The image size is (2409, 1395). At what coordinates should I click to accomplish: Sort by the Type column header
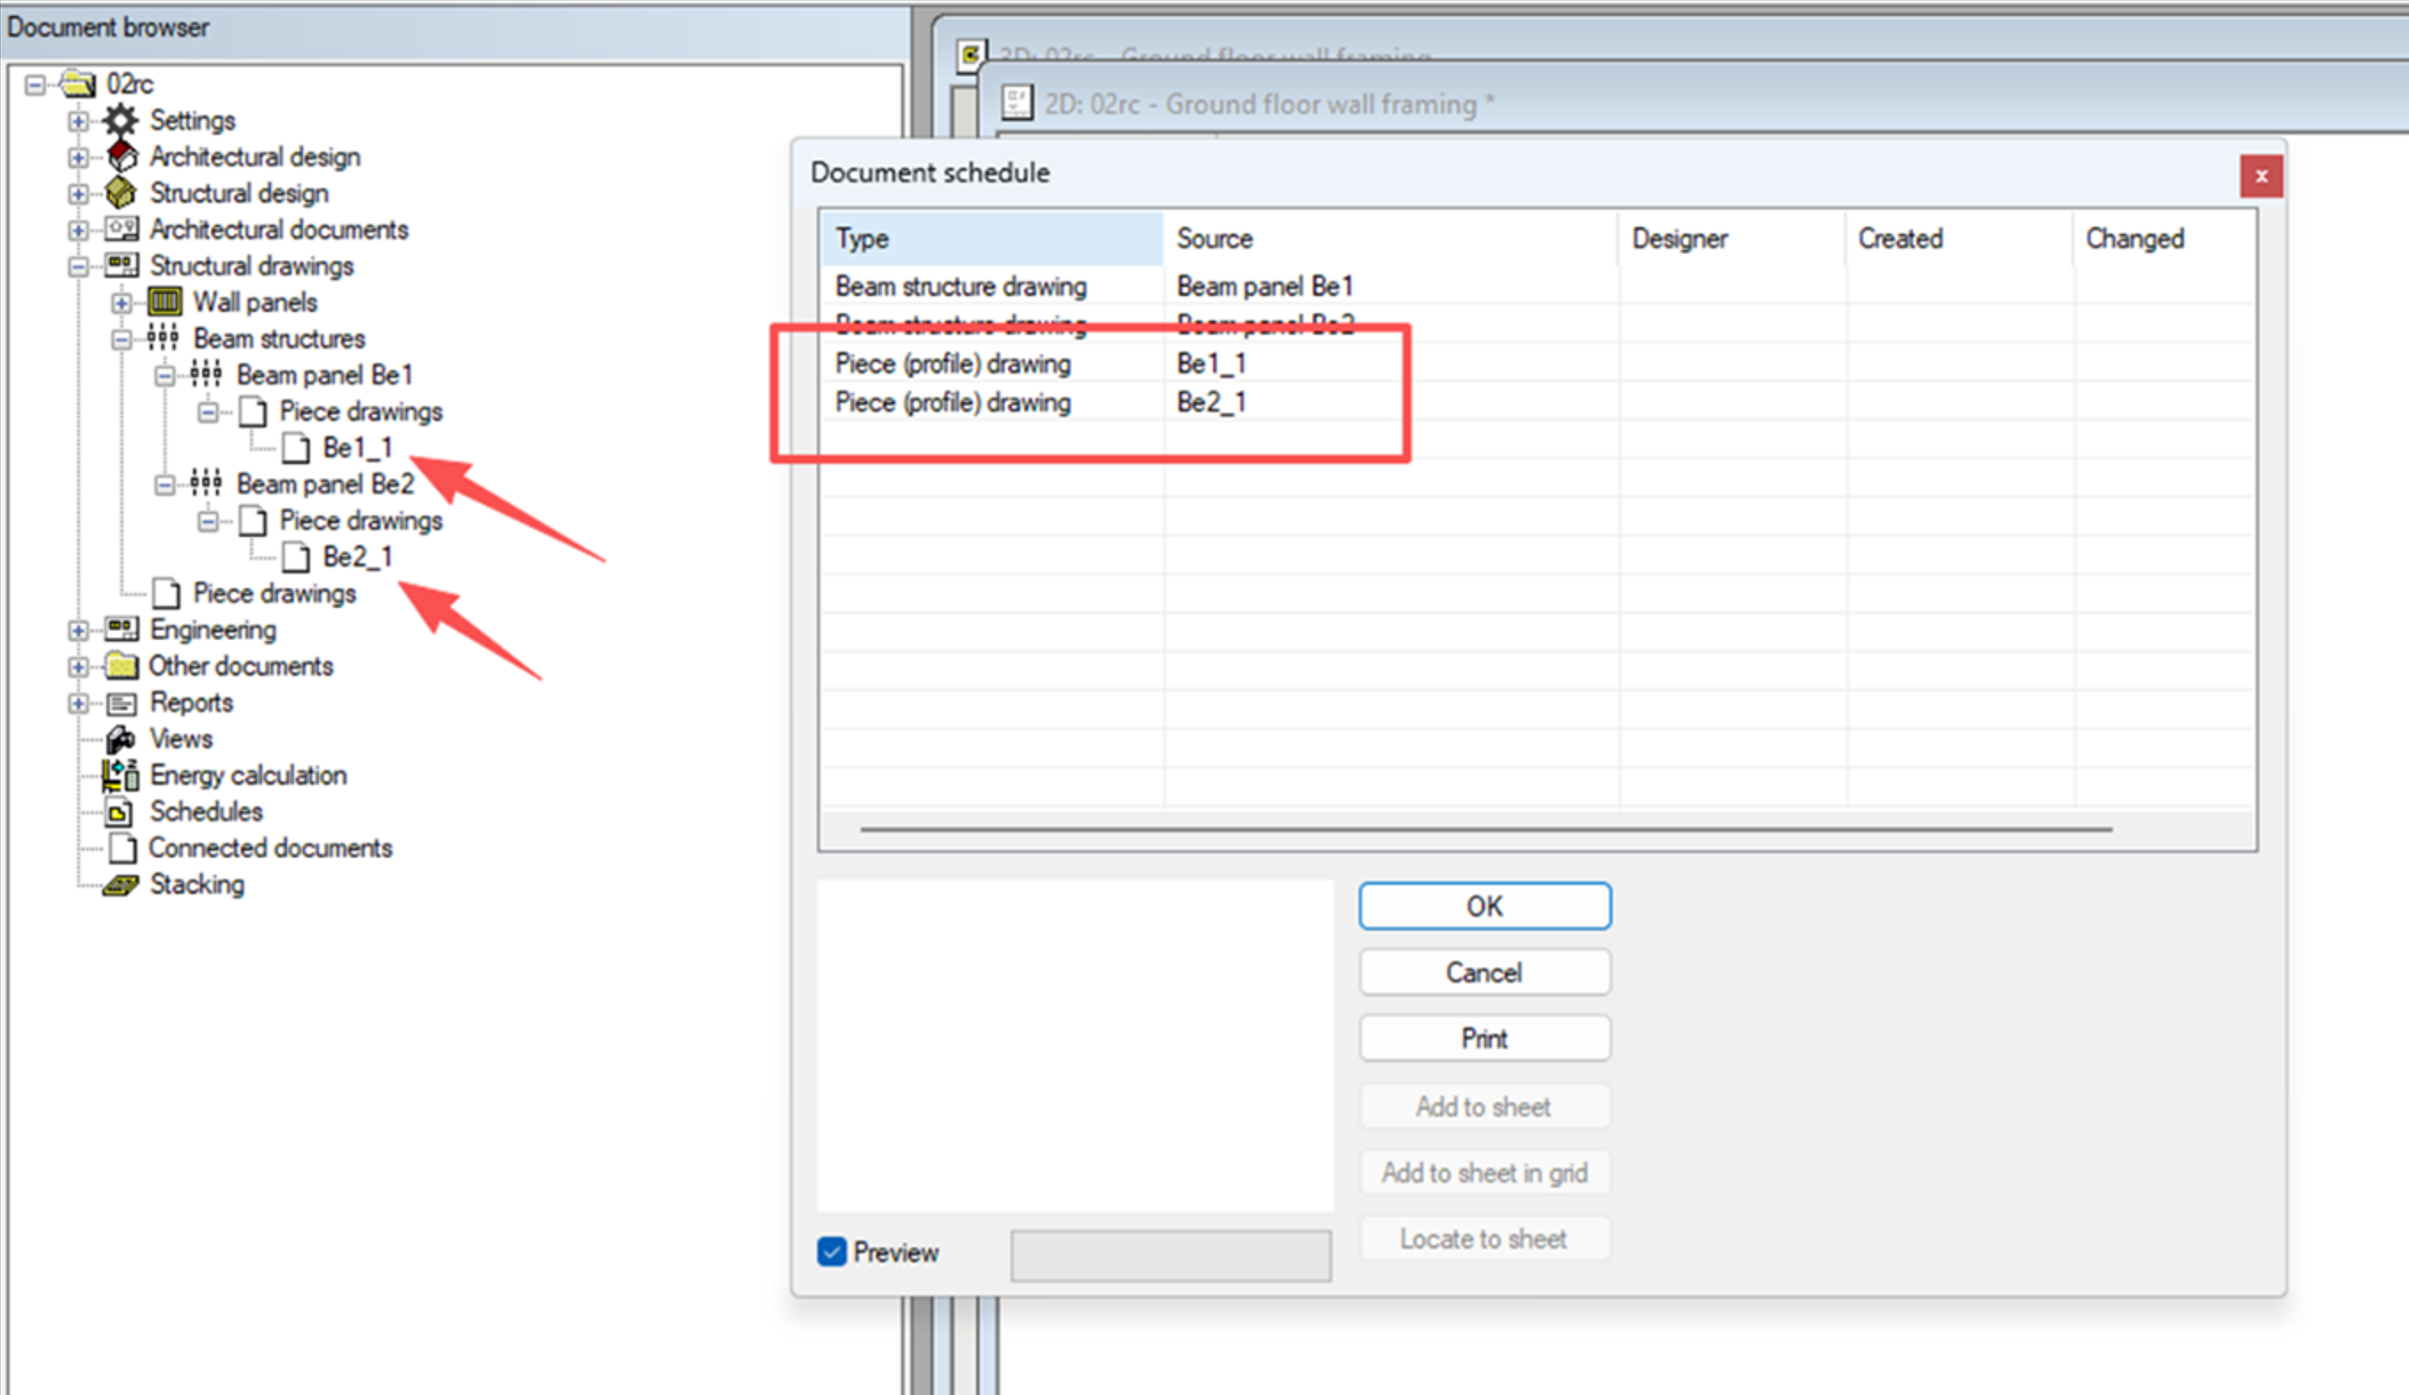(990, 239)
